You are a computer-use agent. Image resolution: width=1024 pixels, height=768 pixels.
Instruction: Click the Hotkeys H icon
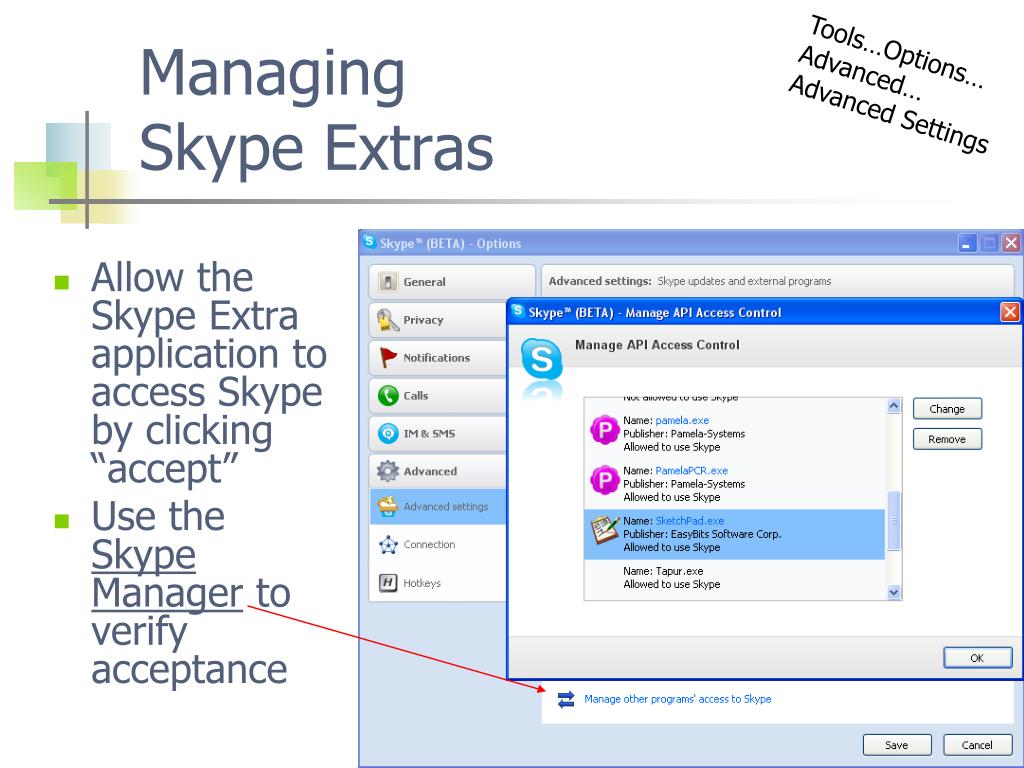(388, 583)
